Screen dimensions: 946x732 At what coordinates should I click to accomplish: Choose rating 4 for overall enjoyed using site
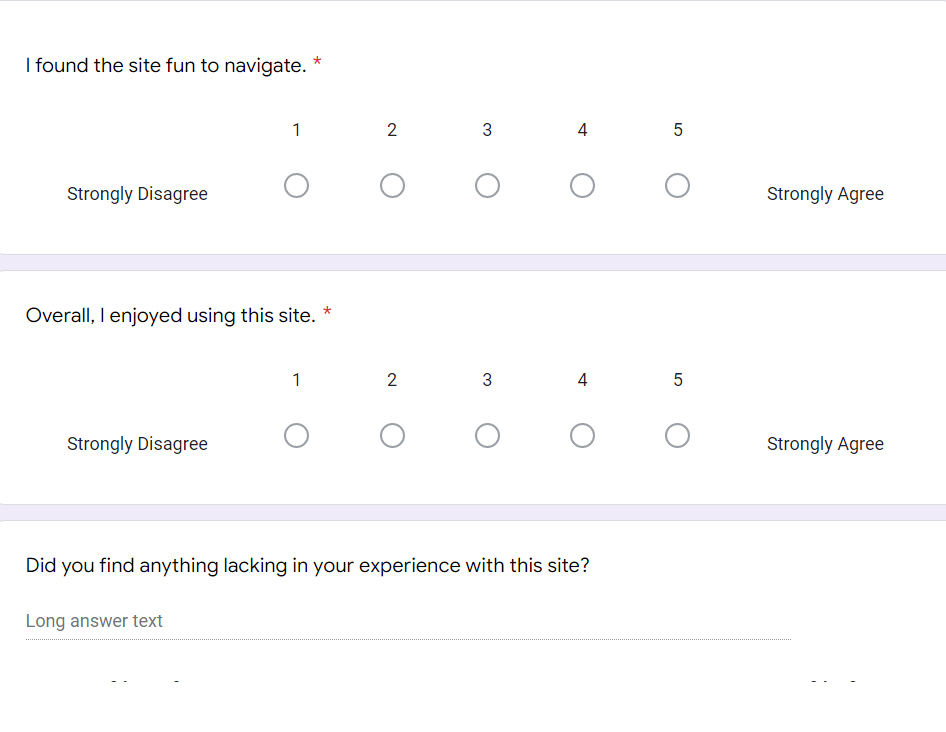[x=582, y=436]
